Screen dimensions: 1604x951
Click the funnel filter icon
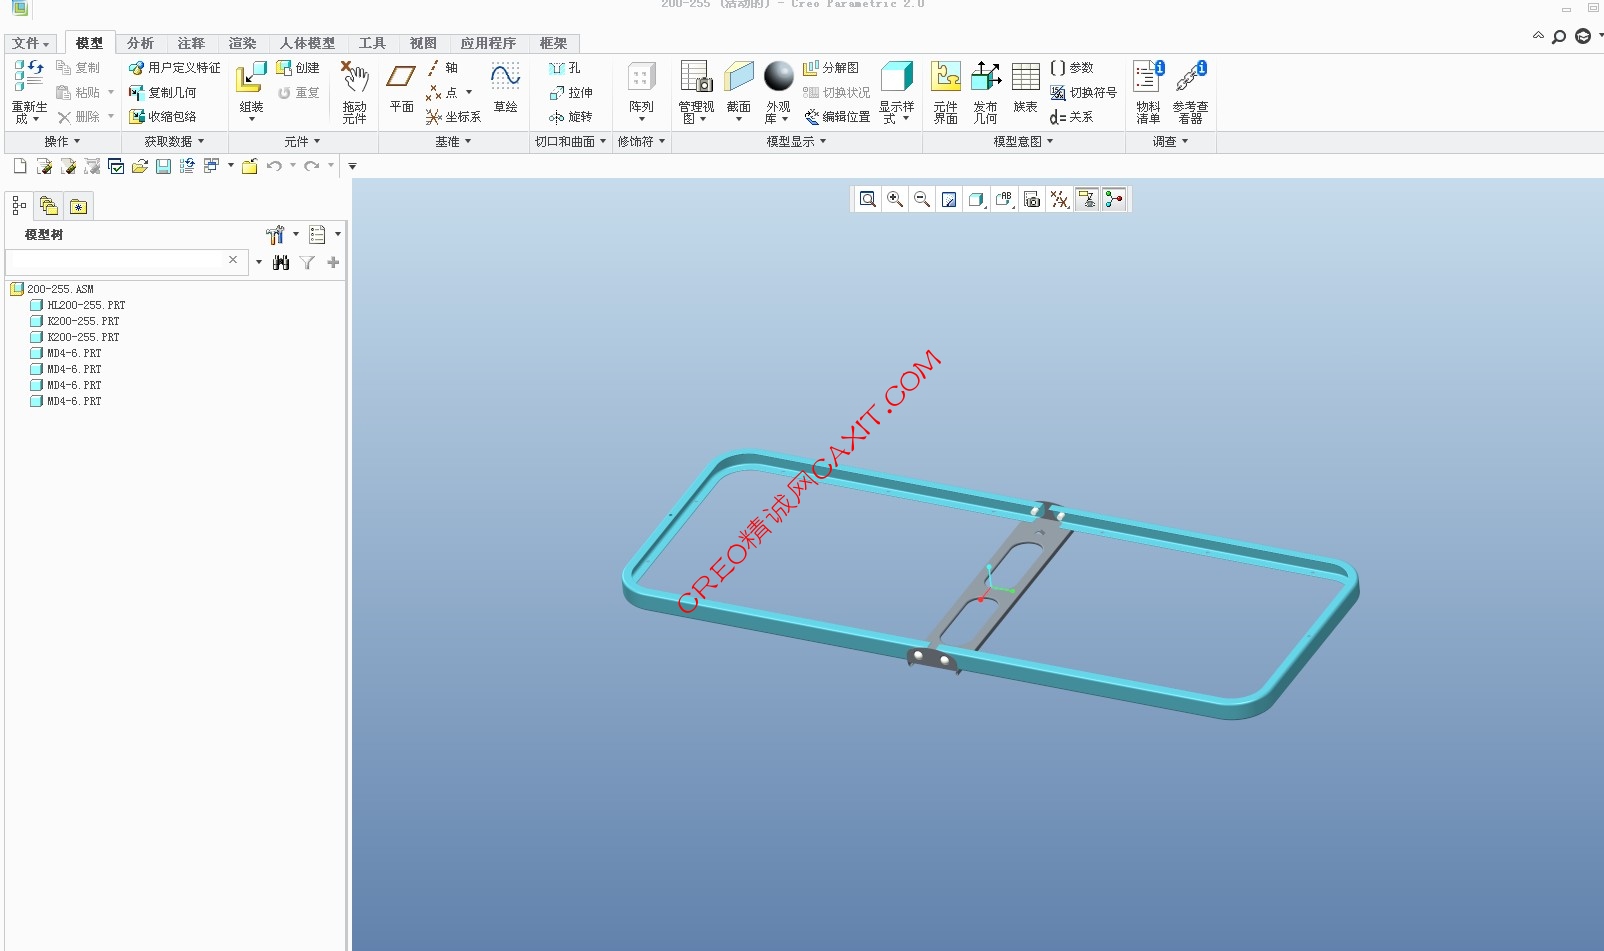[x=307, y=262]
